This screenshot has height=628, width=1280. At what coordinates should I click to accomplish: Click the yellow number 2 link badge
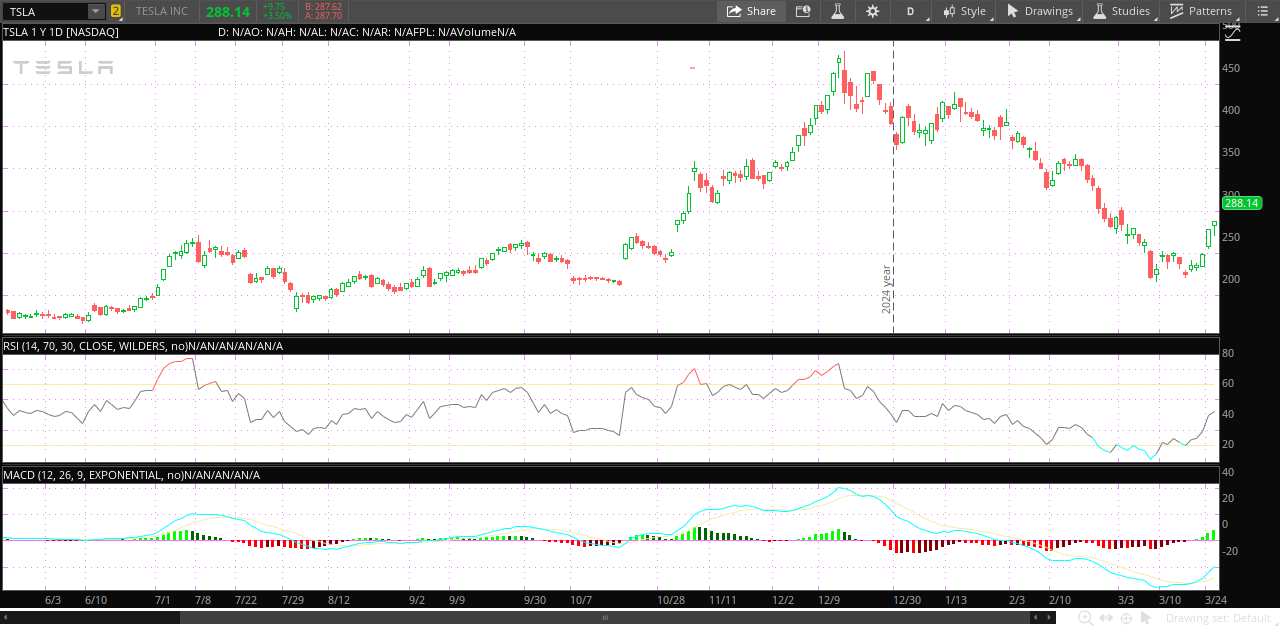[x=116, y=11]
